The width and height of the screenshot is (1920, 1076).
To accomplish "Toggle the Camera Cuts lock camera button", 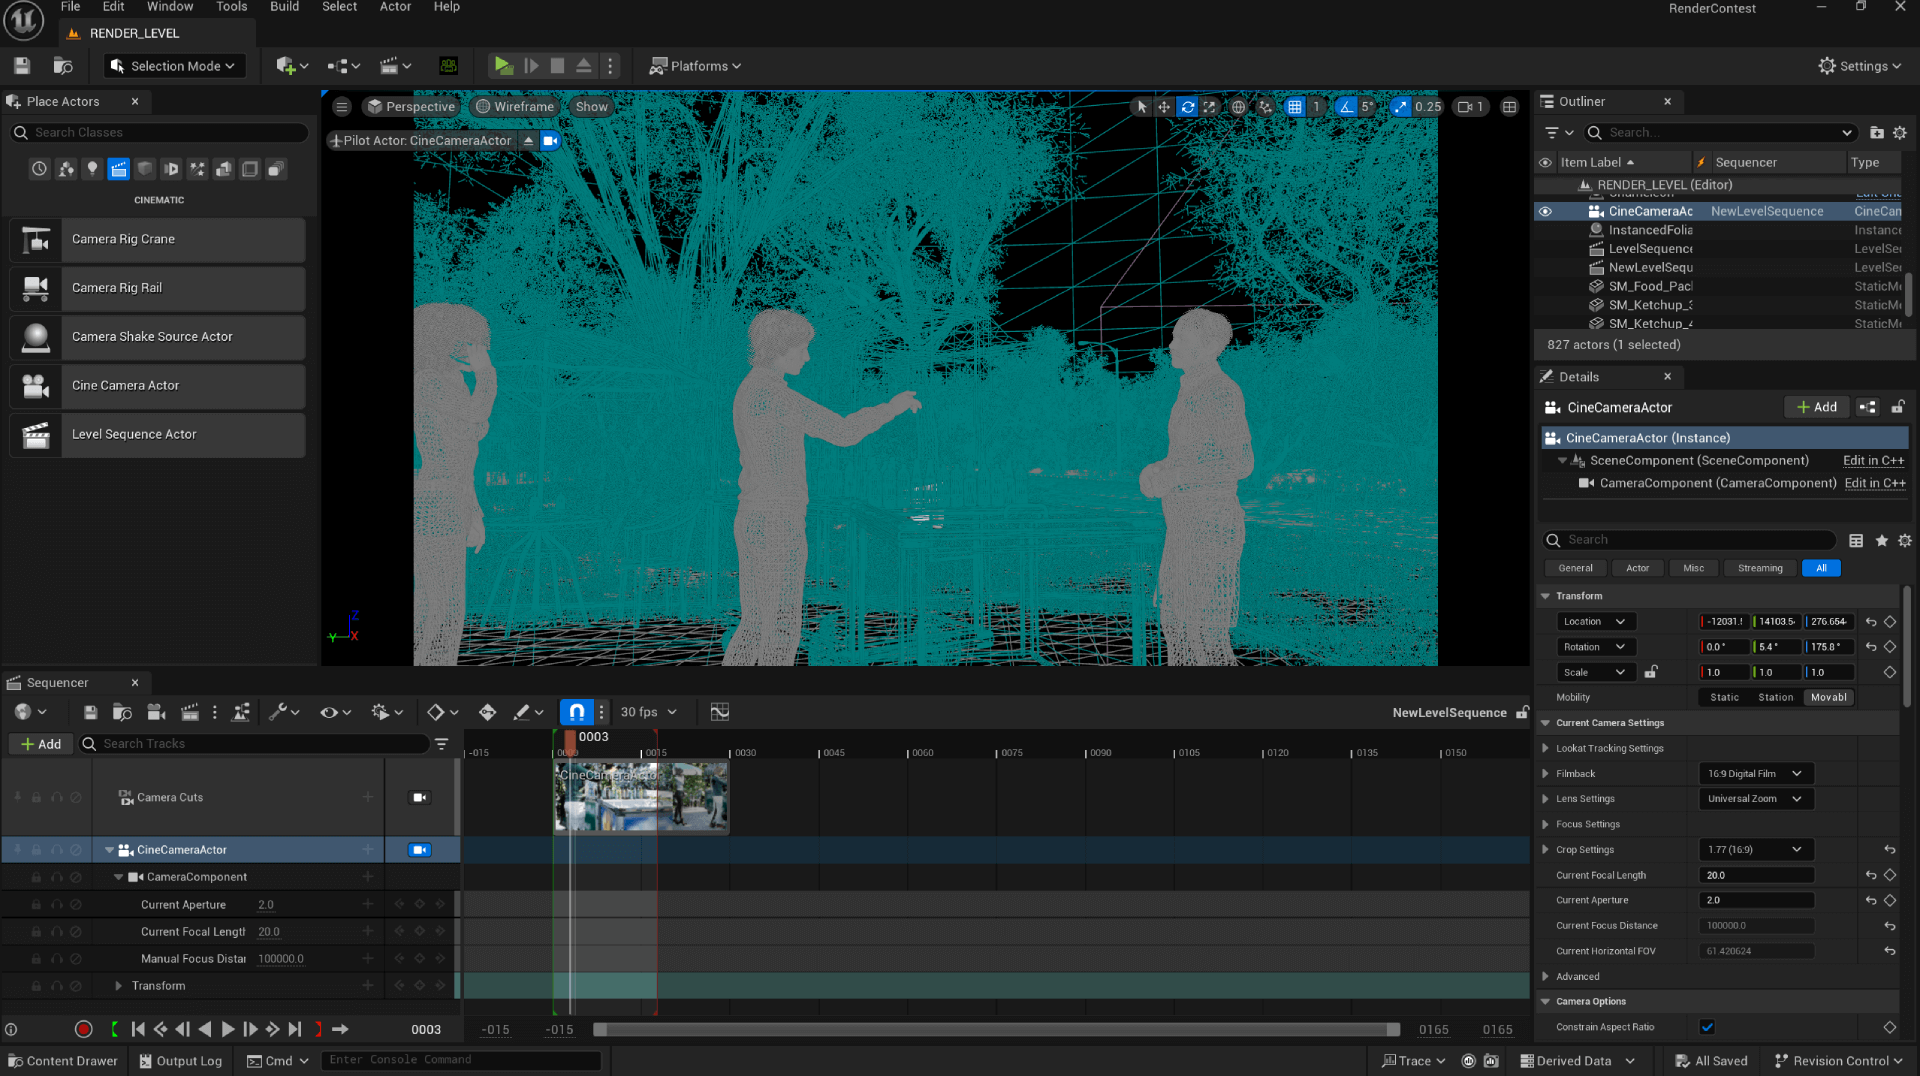I will click(x=420, y=798).
